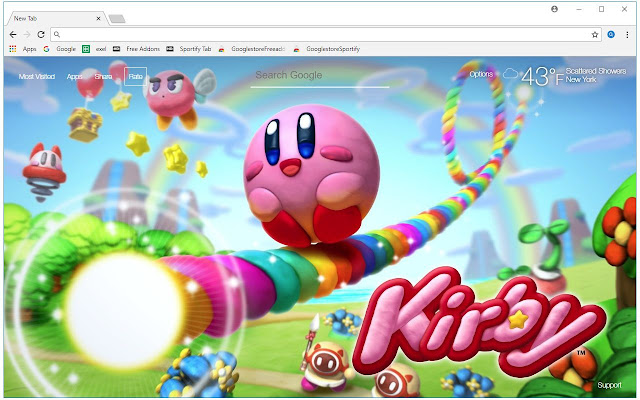The width and height of the screenshot is (640, 400).
Task: Bookmark this page with the star icon
Action: tap(595, 35)
